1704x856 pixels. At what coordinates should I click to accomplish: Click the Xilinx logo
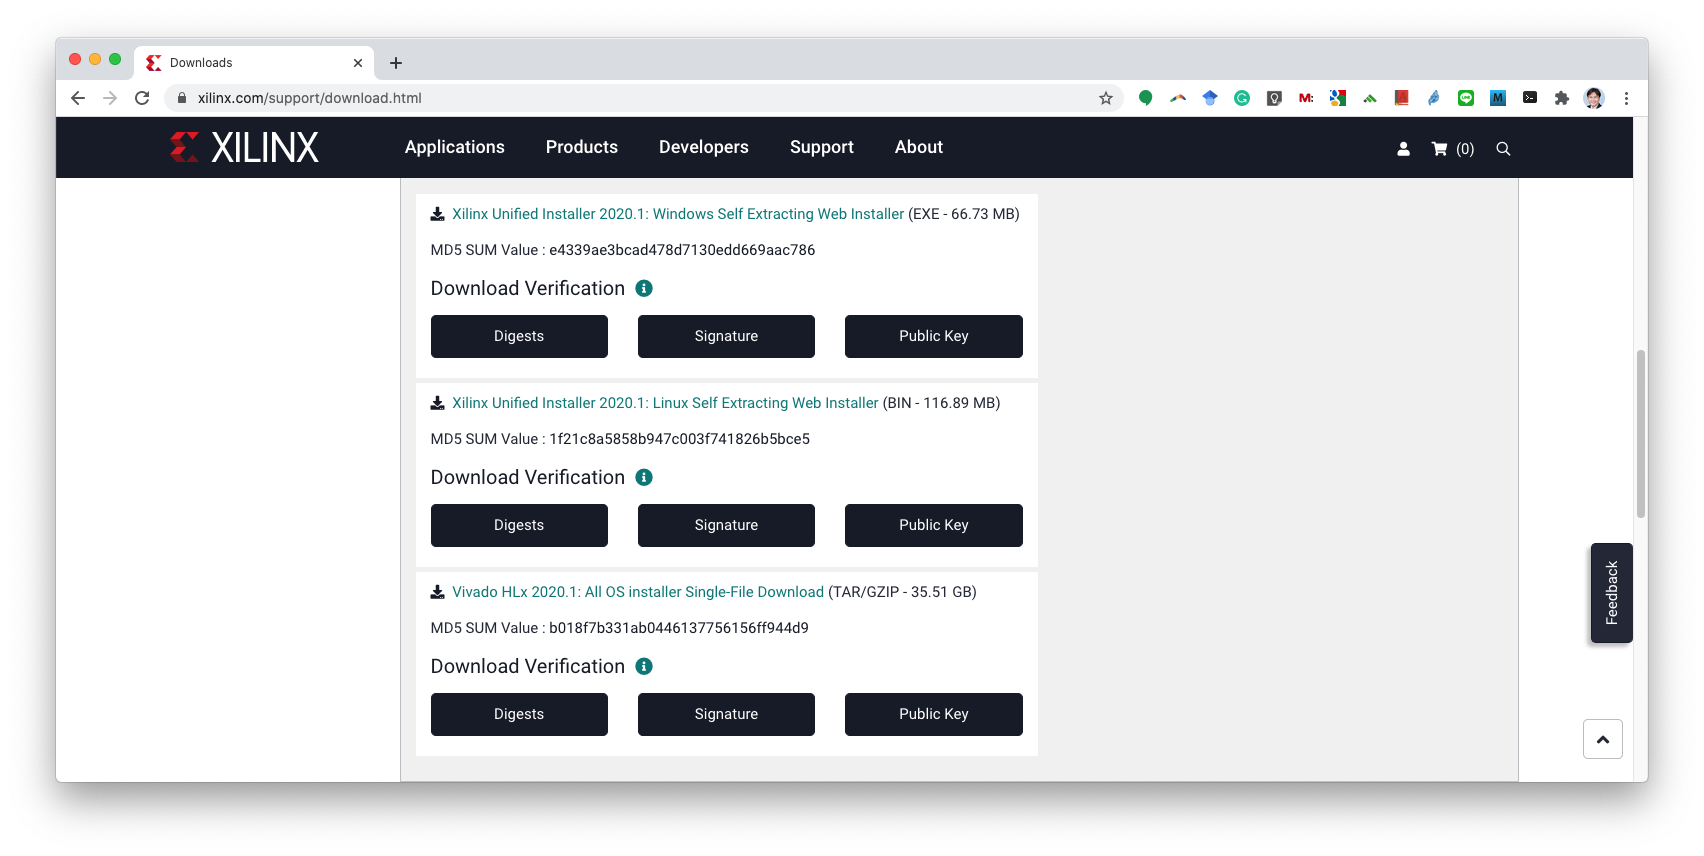pyautogui.click(x=244, y=147)
